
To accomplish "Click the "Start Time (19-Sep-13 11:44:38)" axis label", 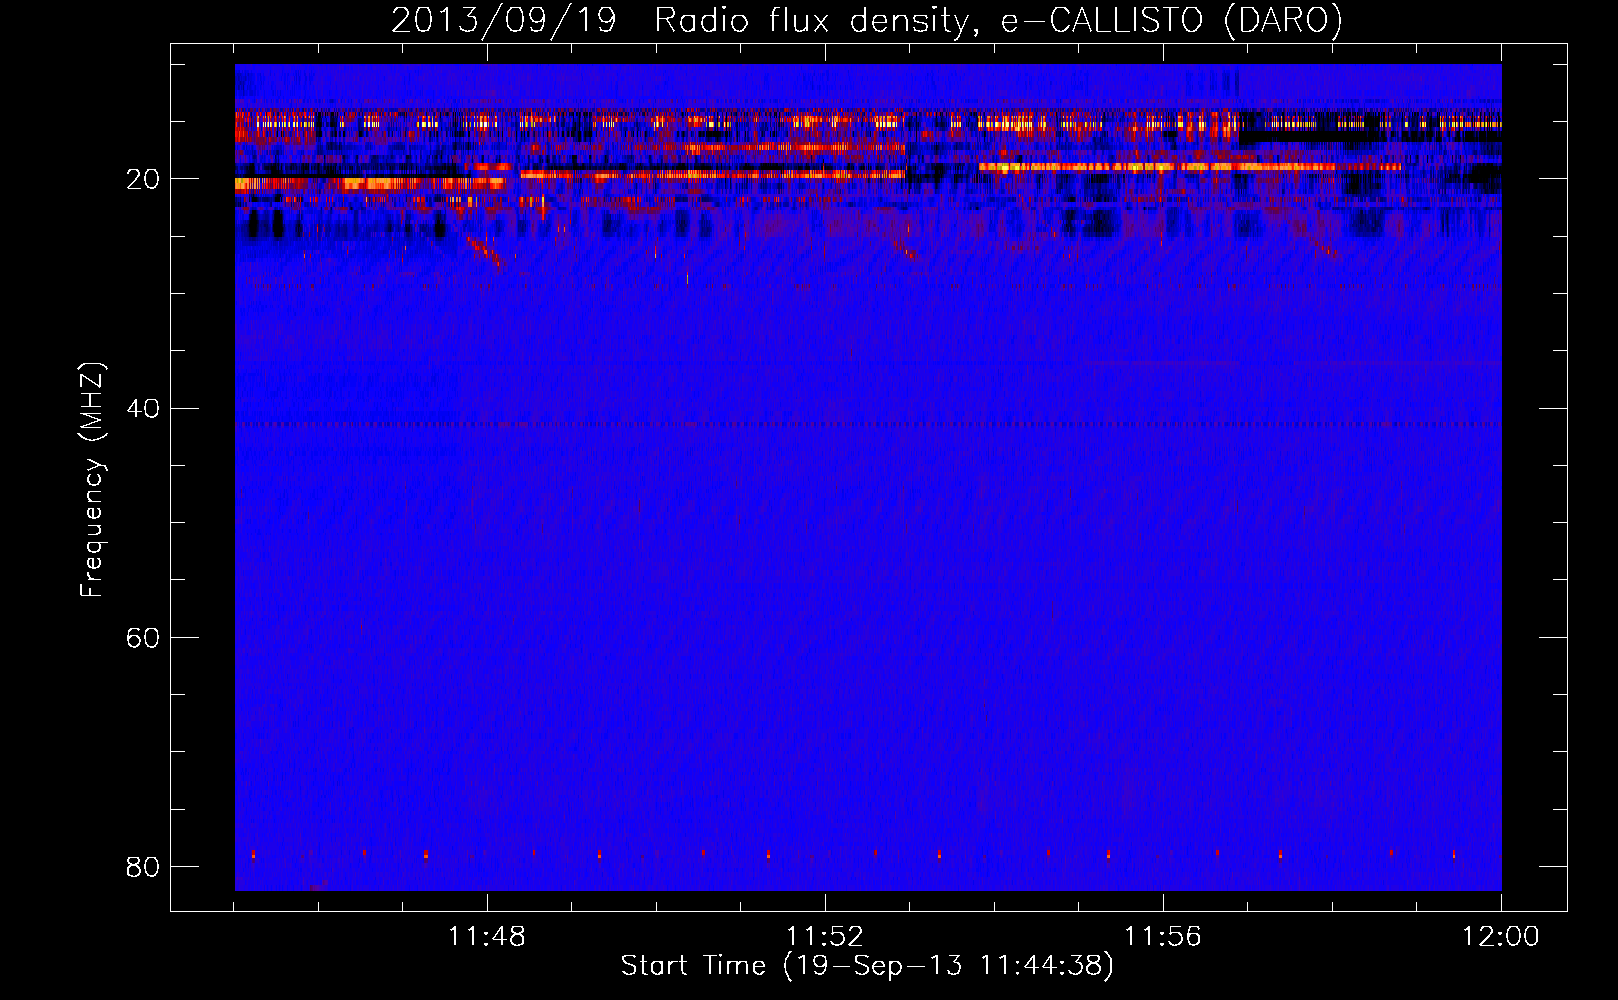I will point(867,966).
